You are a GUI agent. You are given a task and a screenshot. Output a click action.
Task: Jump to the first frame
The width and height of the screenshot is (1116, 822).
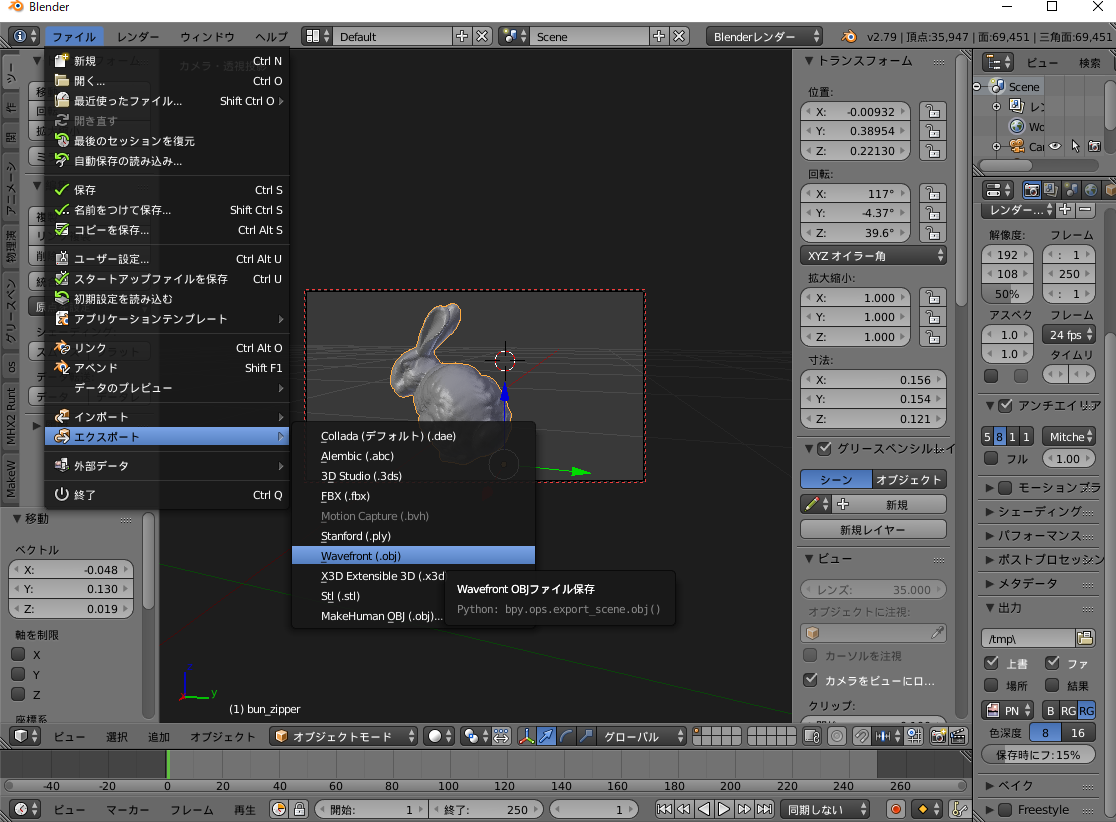[664, 809]
